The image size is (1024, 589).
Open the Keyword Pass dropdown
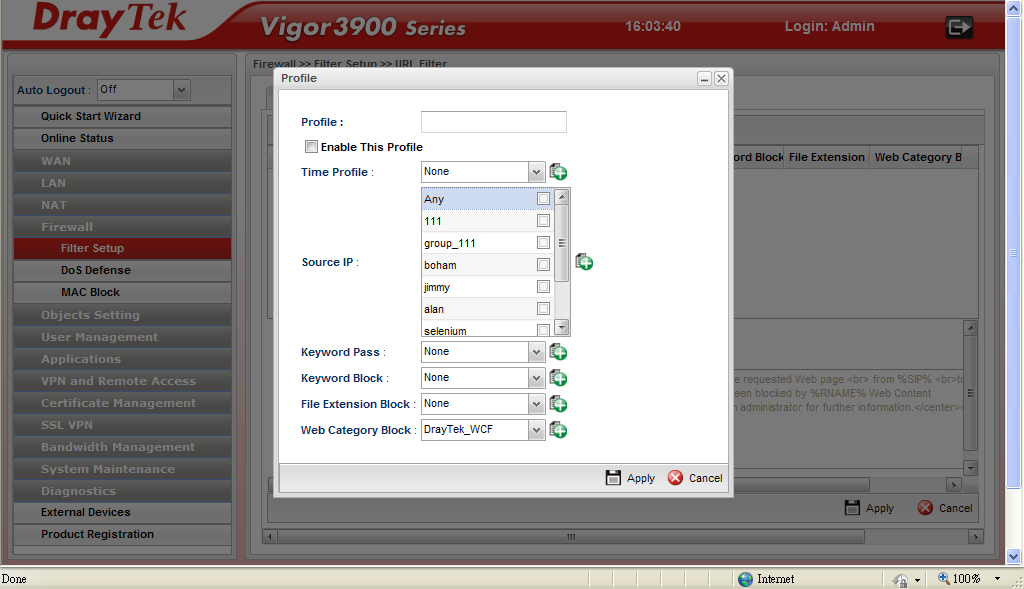coord(536,353)
